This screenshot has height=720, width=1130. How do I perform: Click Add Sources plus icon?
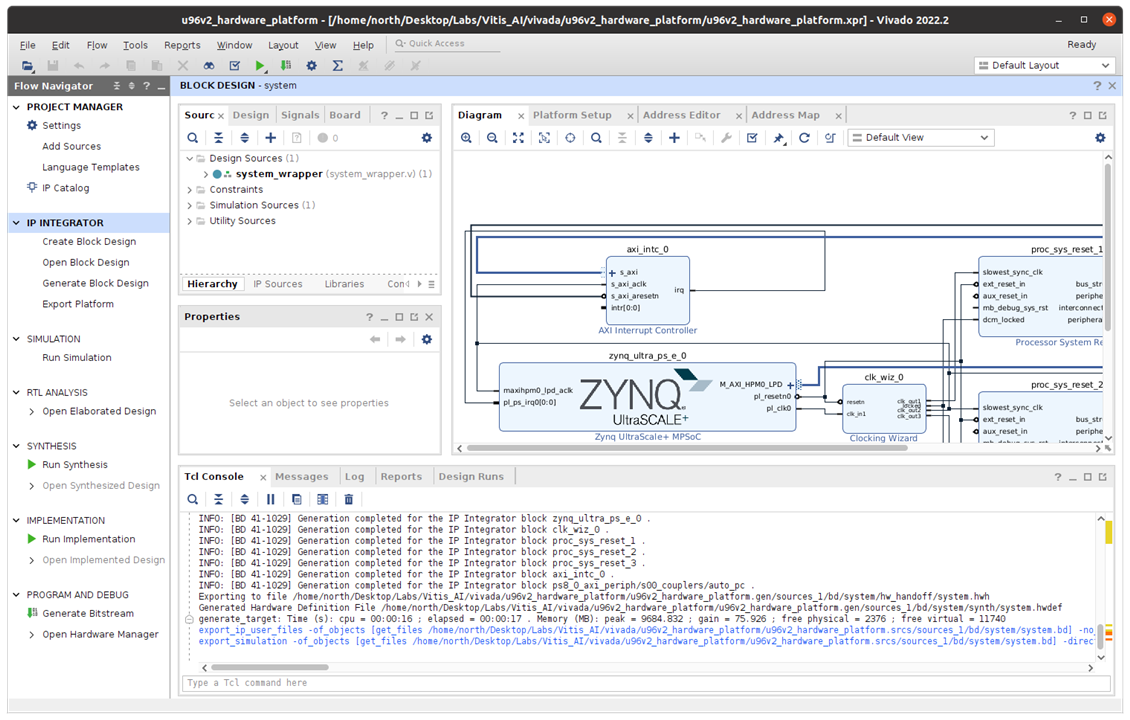click(x=270, y=138)
